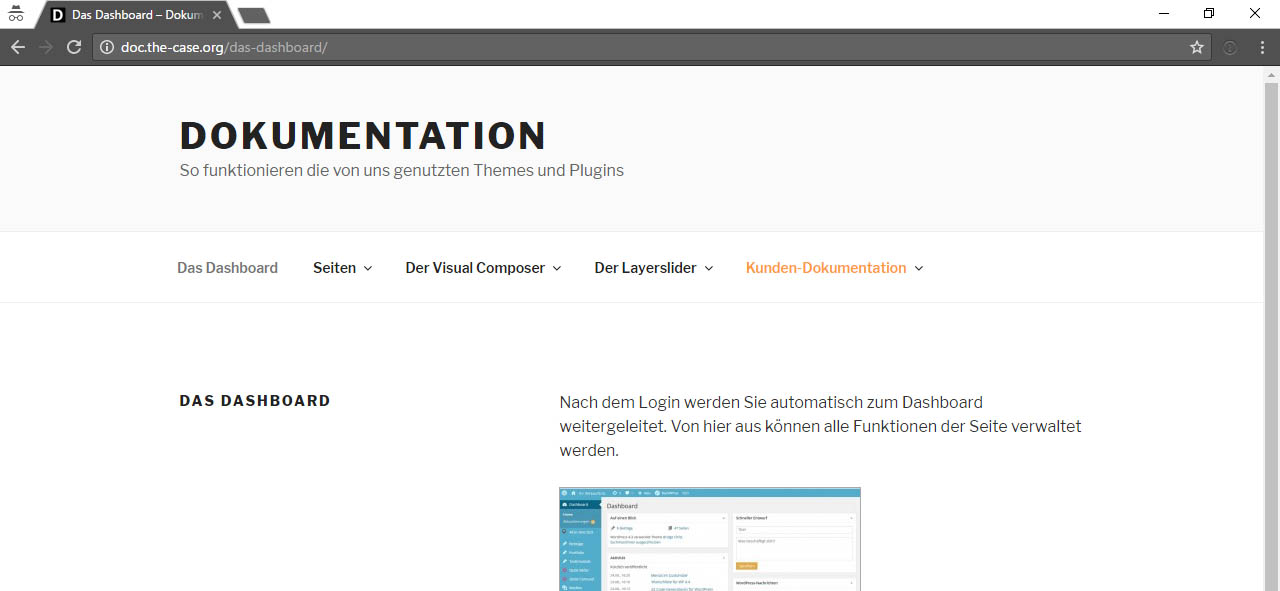Click the DOKUMENTATION site title link
The height and width of the screenshot is (591, 1280).
click(x=363, y=136)
